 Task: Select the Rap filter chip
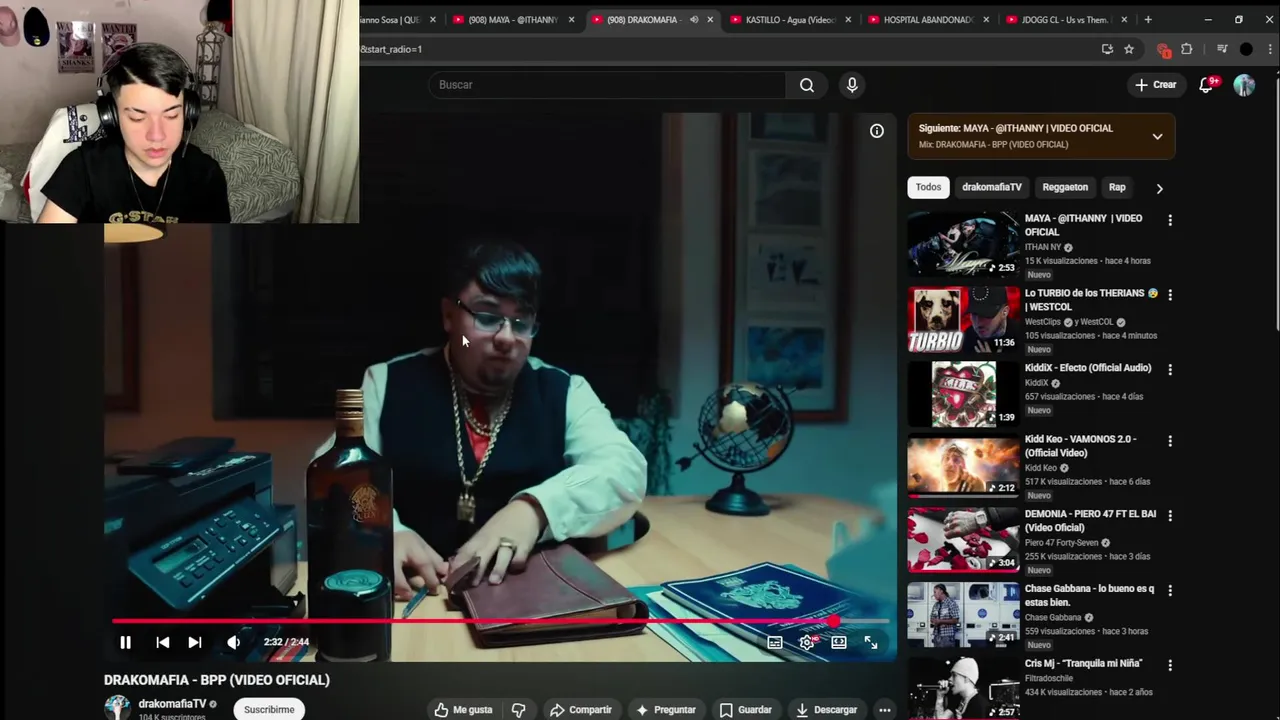(1117, 187)
